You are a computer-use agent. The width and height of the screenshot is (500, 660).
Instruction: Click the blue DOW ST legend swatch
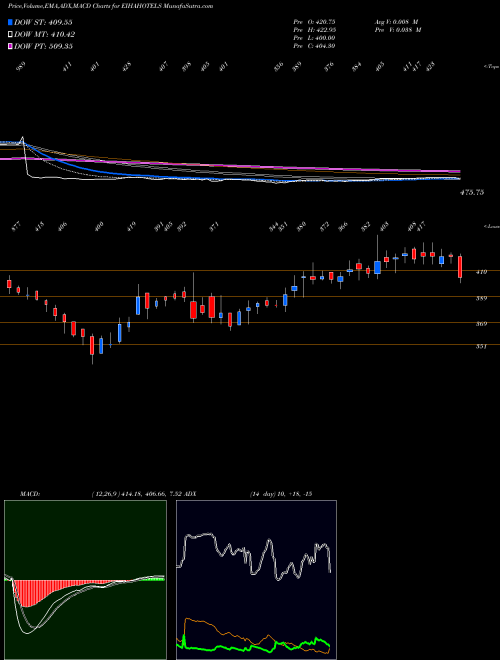[10, 22]
